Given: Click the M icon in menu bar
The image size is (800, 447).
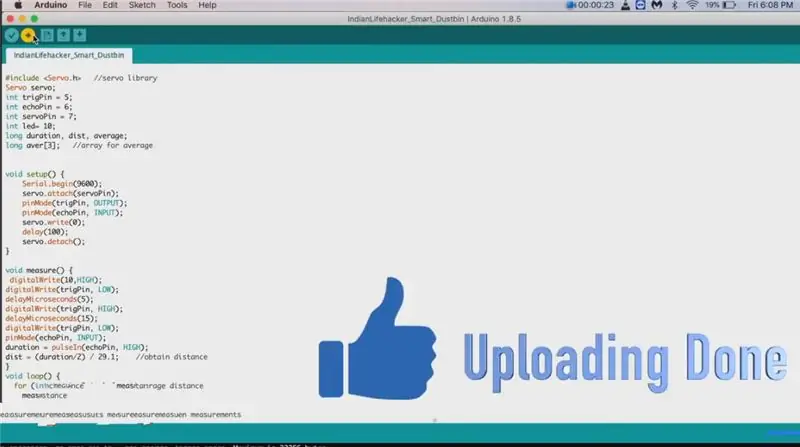Looking at the screenshot, I should click(x=657, y=5).
